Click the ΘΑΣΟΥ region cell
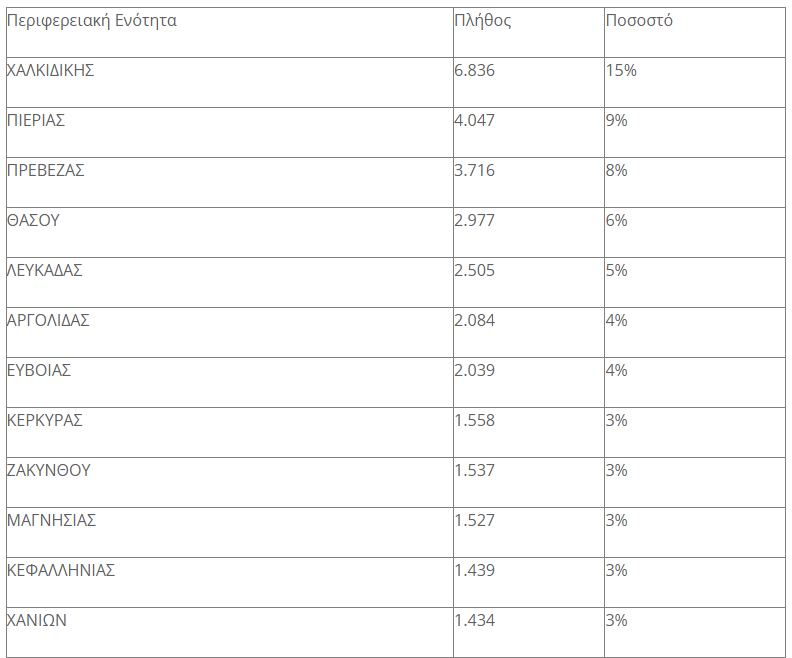This screenshot has width=792, height=658. click(x=33, y=221)
